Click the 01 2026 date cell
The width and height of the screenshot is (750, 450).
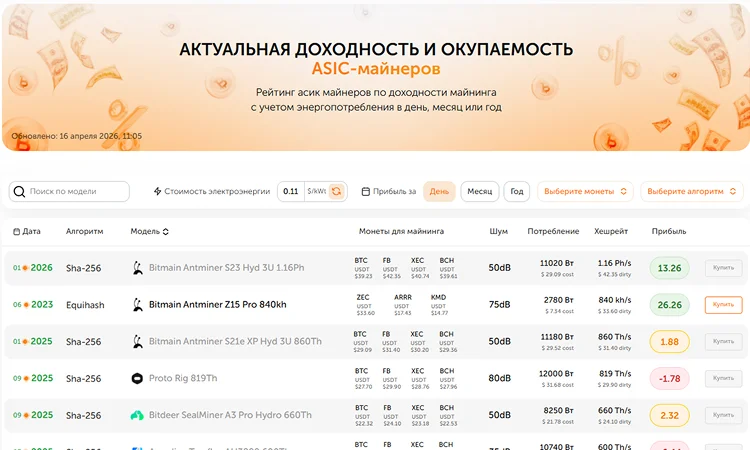[x=33, y=268]
